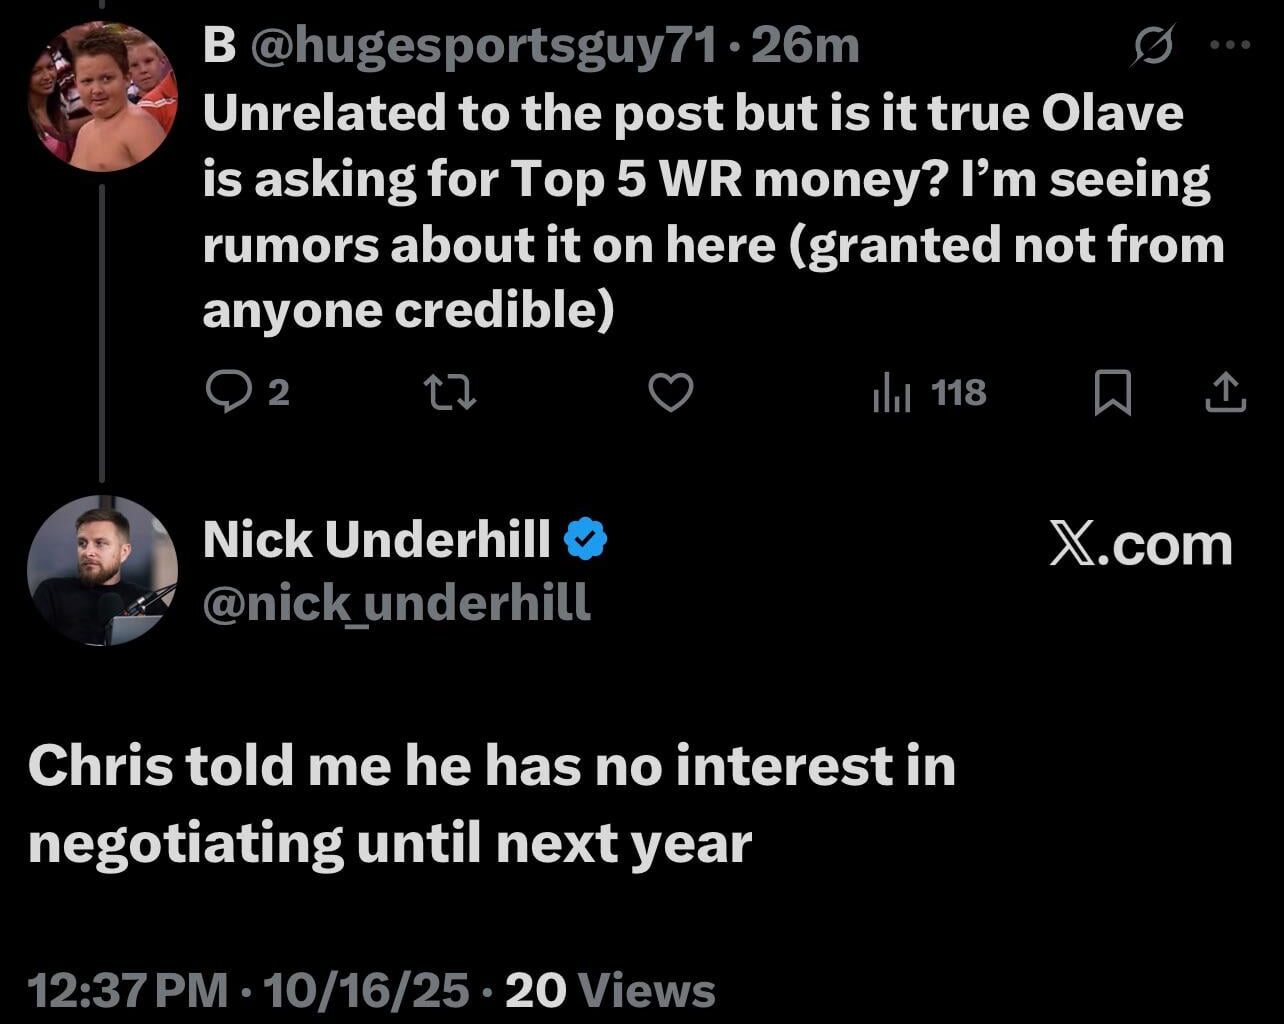Open B's profile picture
Image resolution: width=1284 pixels, height=1024 pixels.
[102, 96]
